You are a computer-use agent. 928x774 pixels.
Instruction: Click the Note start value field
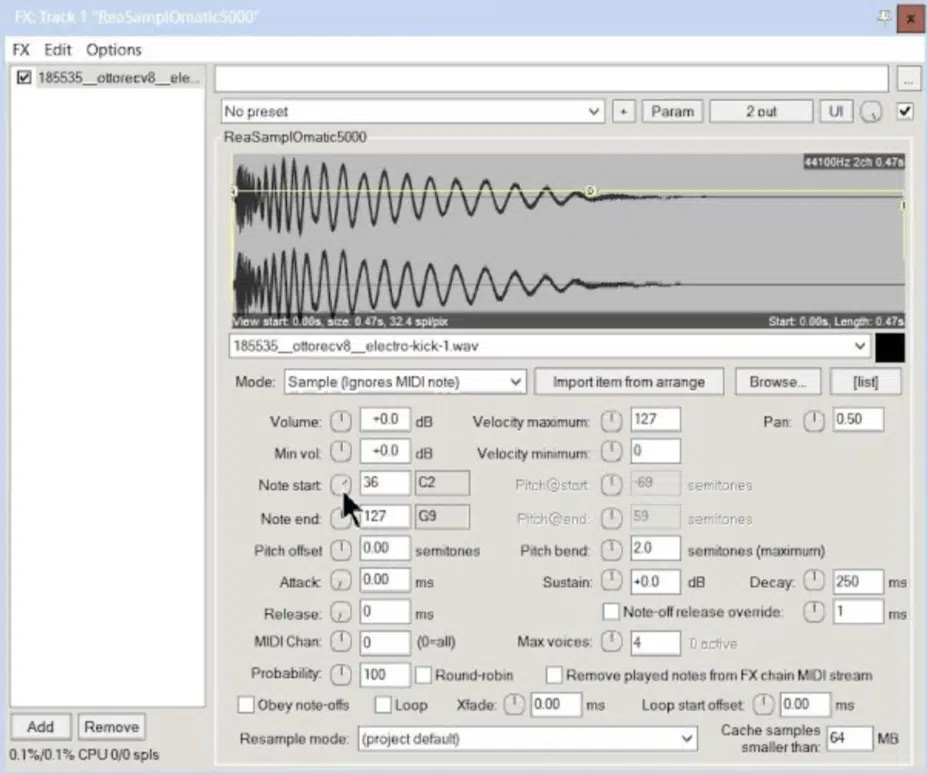[x=385, y=483]
